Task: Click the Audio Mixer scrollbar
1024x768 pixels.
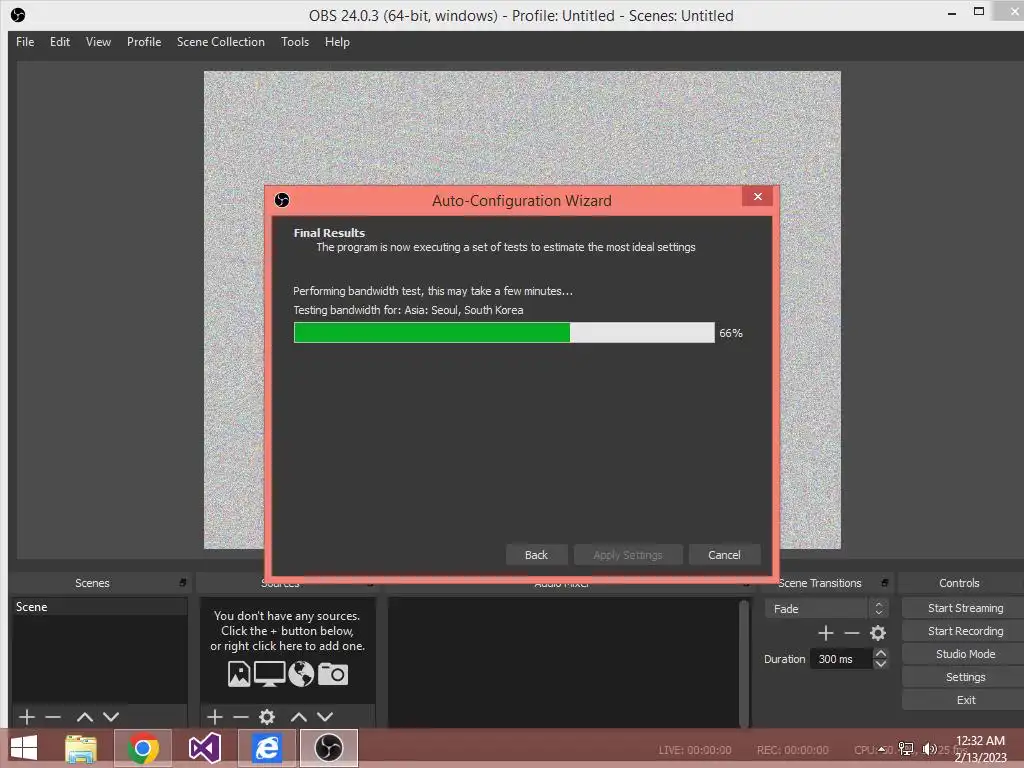Action: 743,663
